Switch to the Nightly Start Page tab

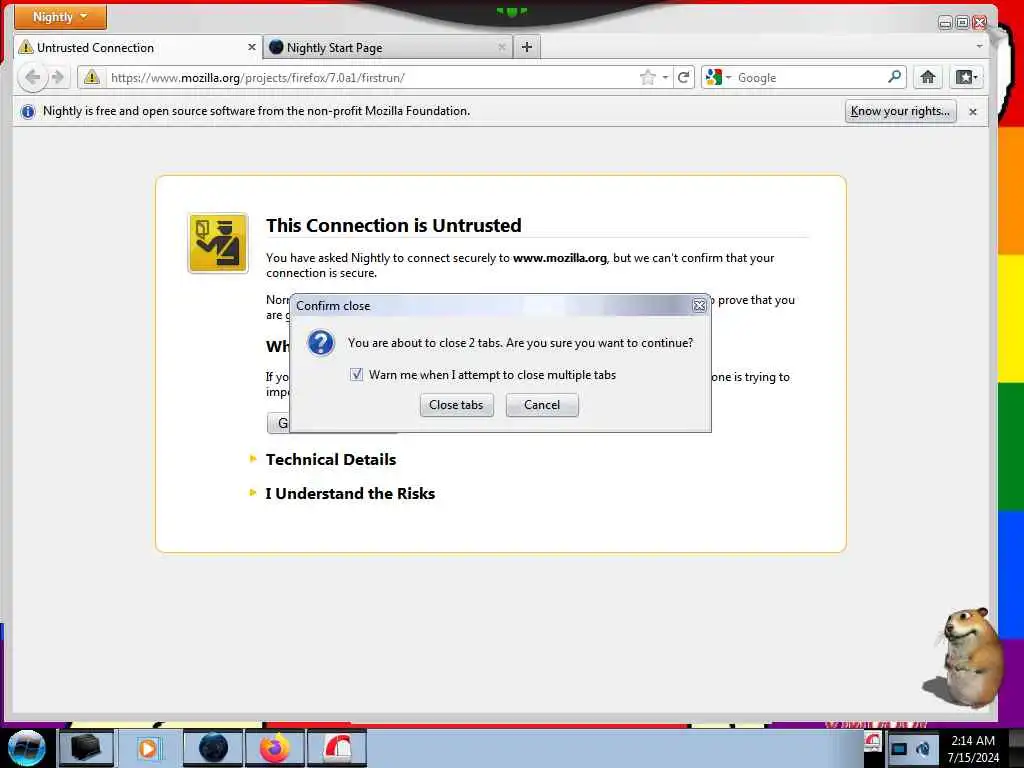(x=388, y=48)
